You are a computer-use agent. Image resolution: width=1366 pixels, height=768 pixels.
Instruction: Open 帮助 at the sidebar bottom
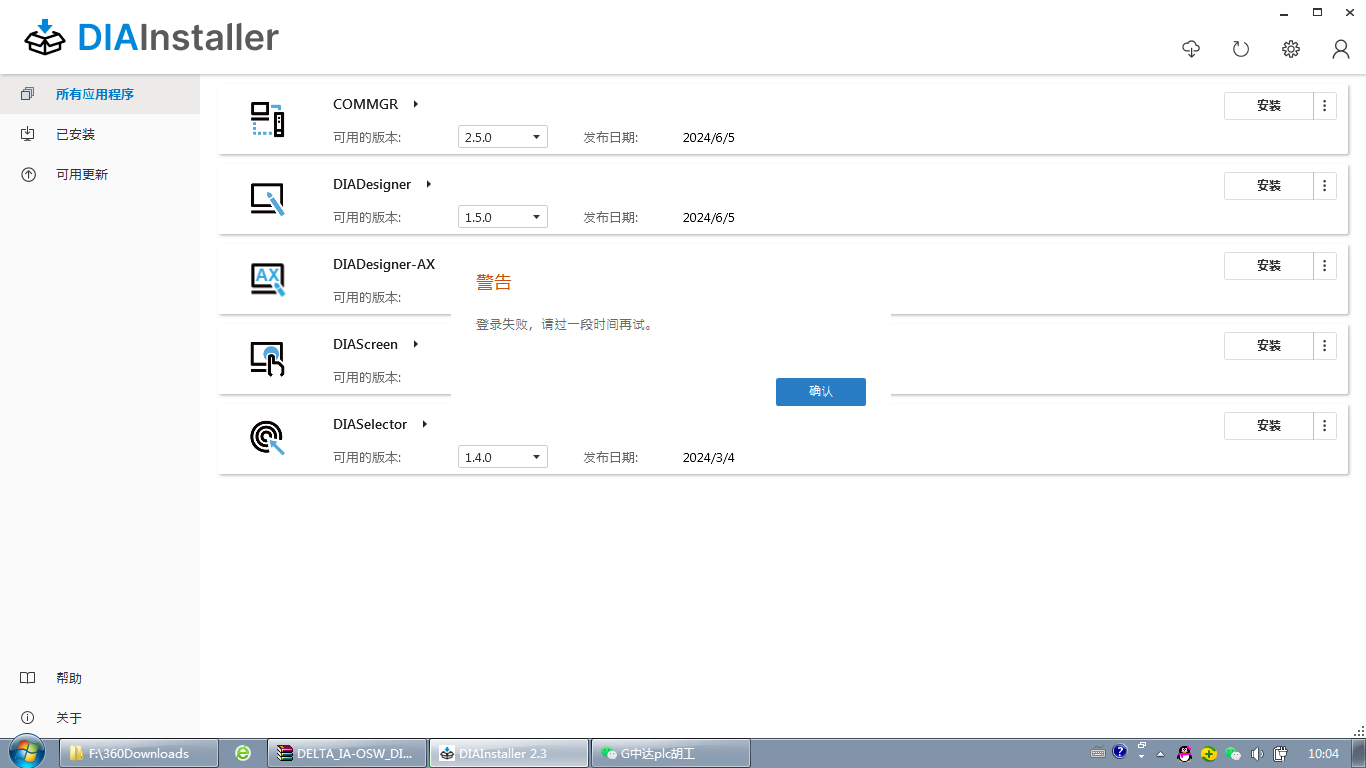68,678
